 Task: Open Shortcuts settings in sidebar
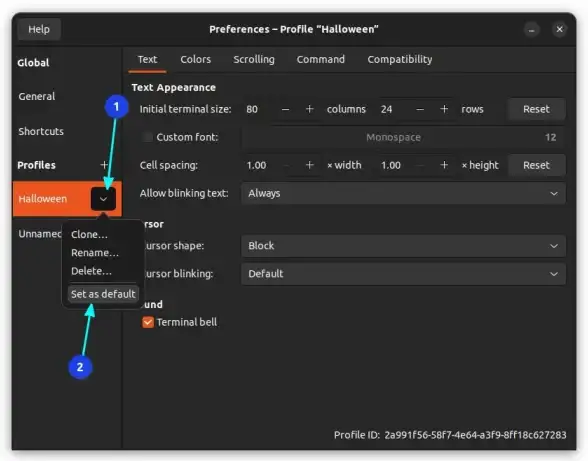(41, 131)
